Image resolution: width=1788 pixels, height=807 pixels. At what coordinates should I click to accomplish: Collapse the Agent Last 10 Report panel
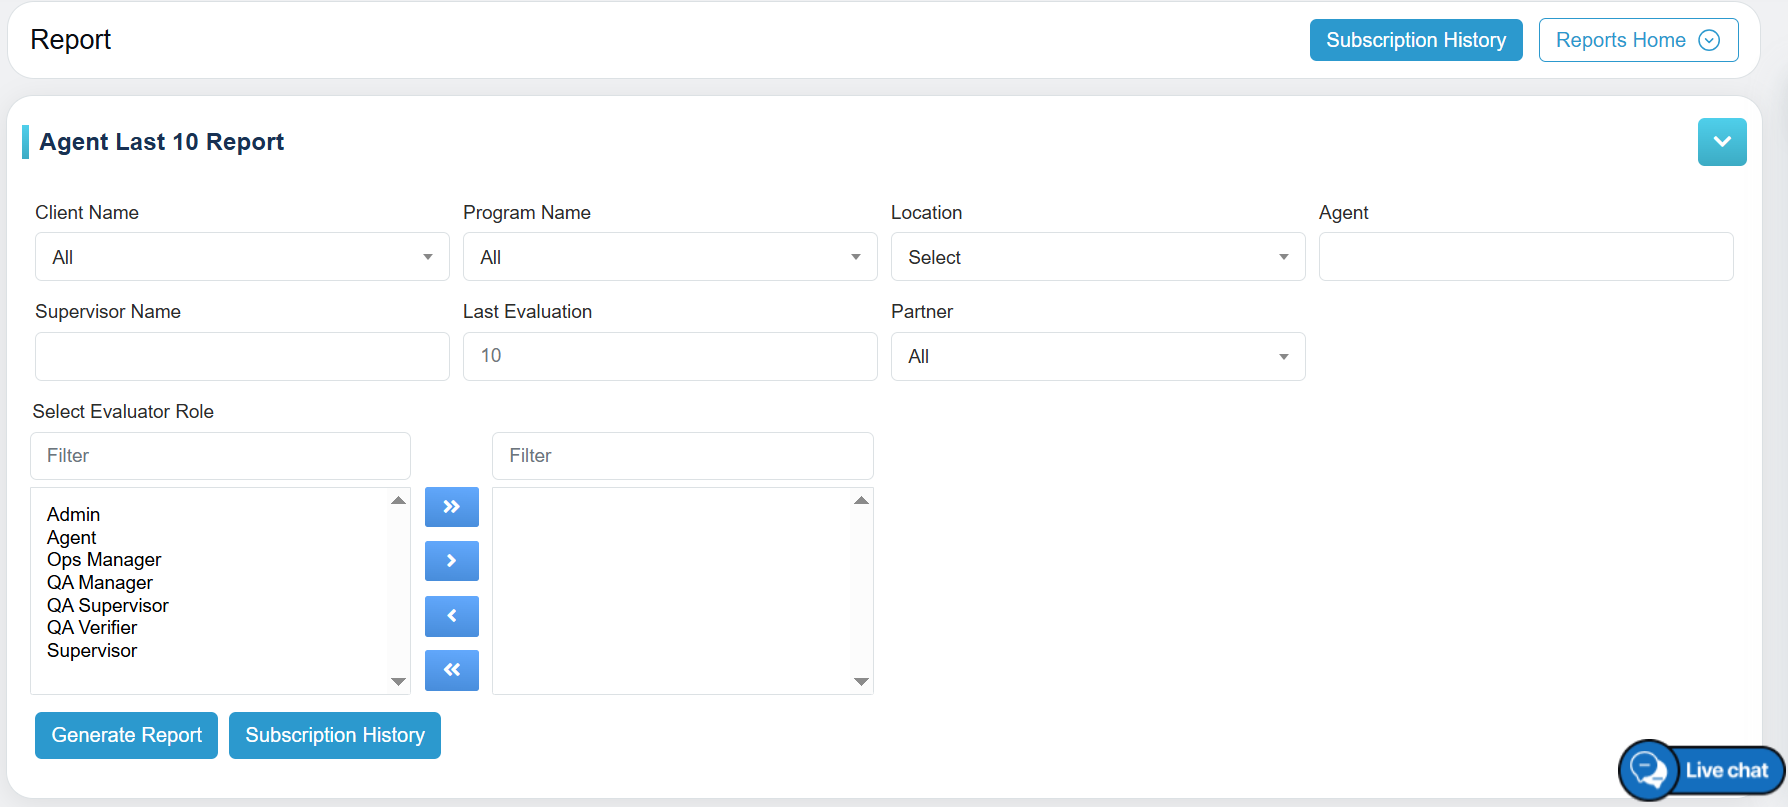[1721, 142]
